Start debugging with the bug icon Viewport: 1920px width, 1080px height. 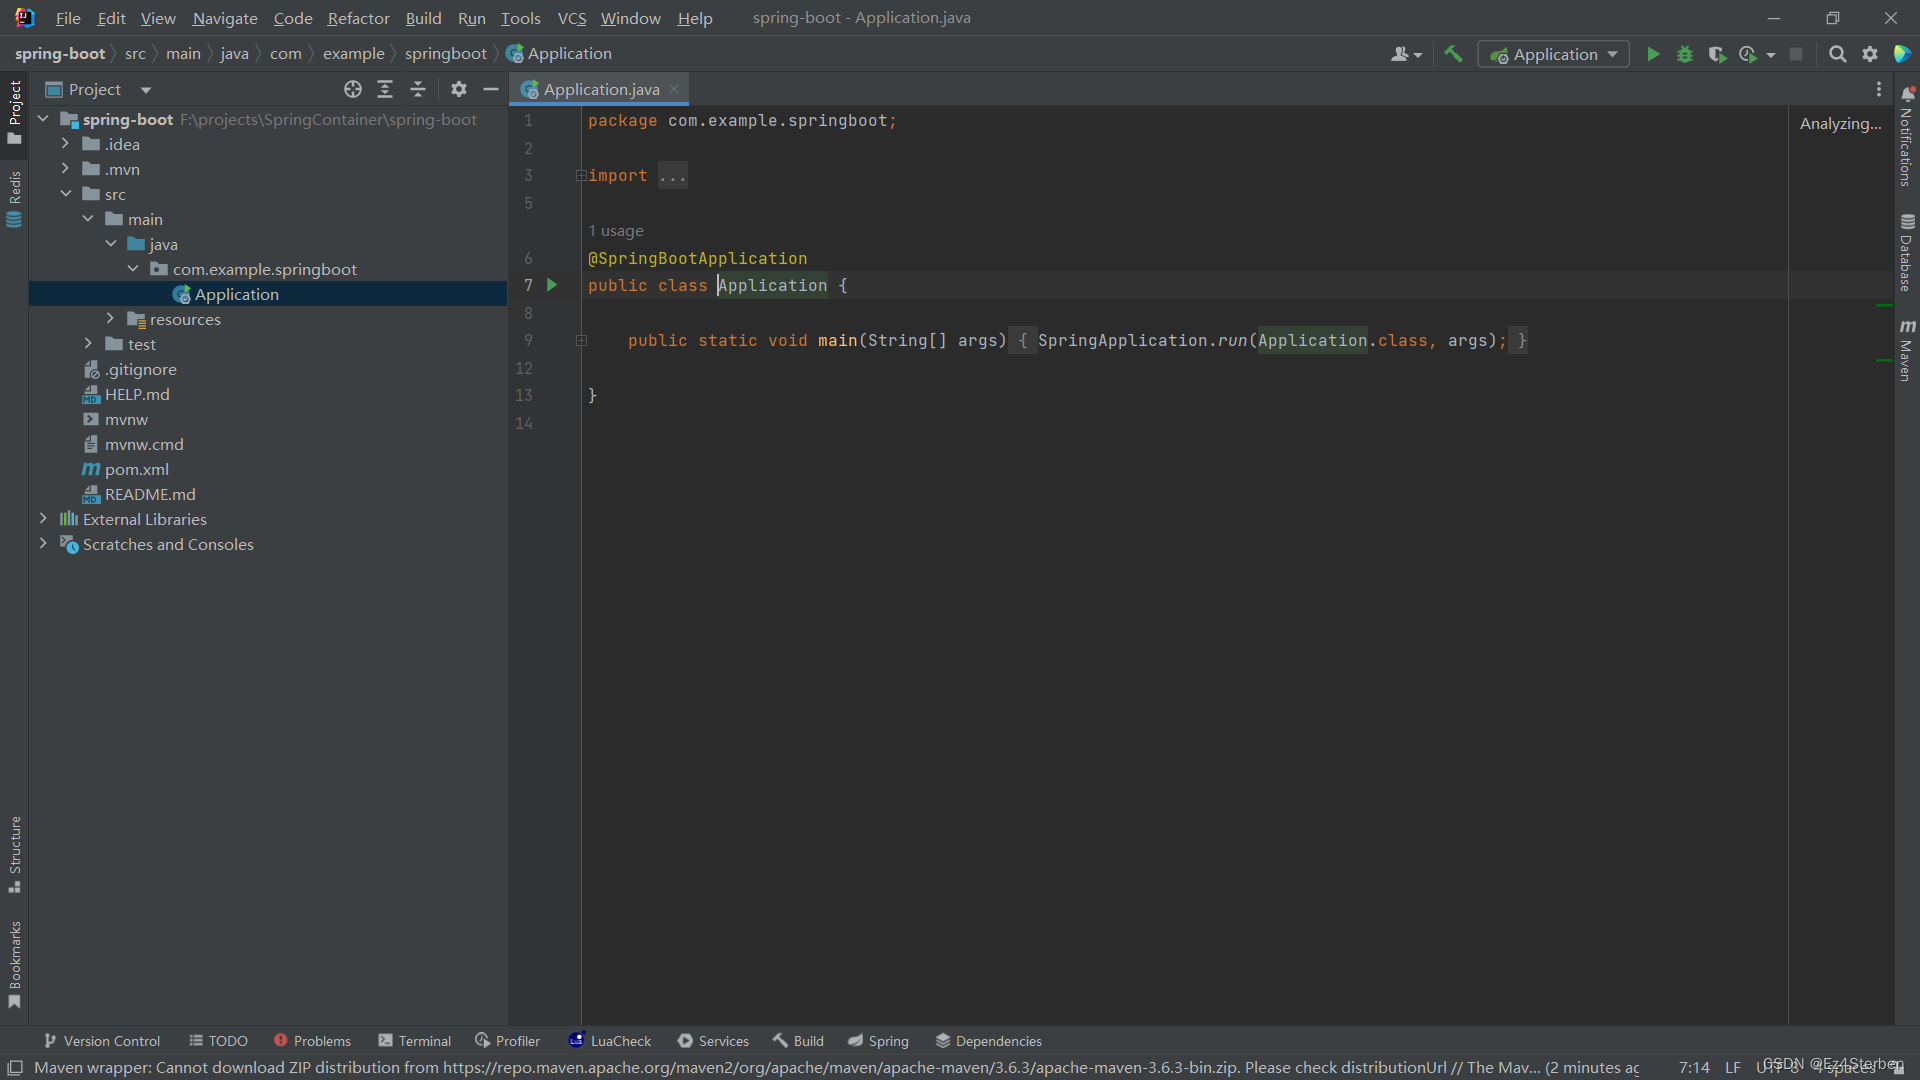pyautogui.click(x=1685, y=54)
